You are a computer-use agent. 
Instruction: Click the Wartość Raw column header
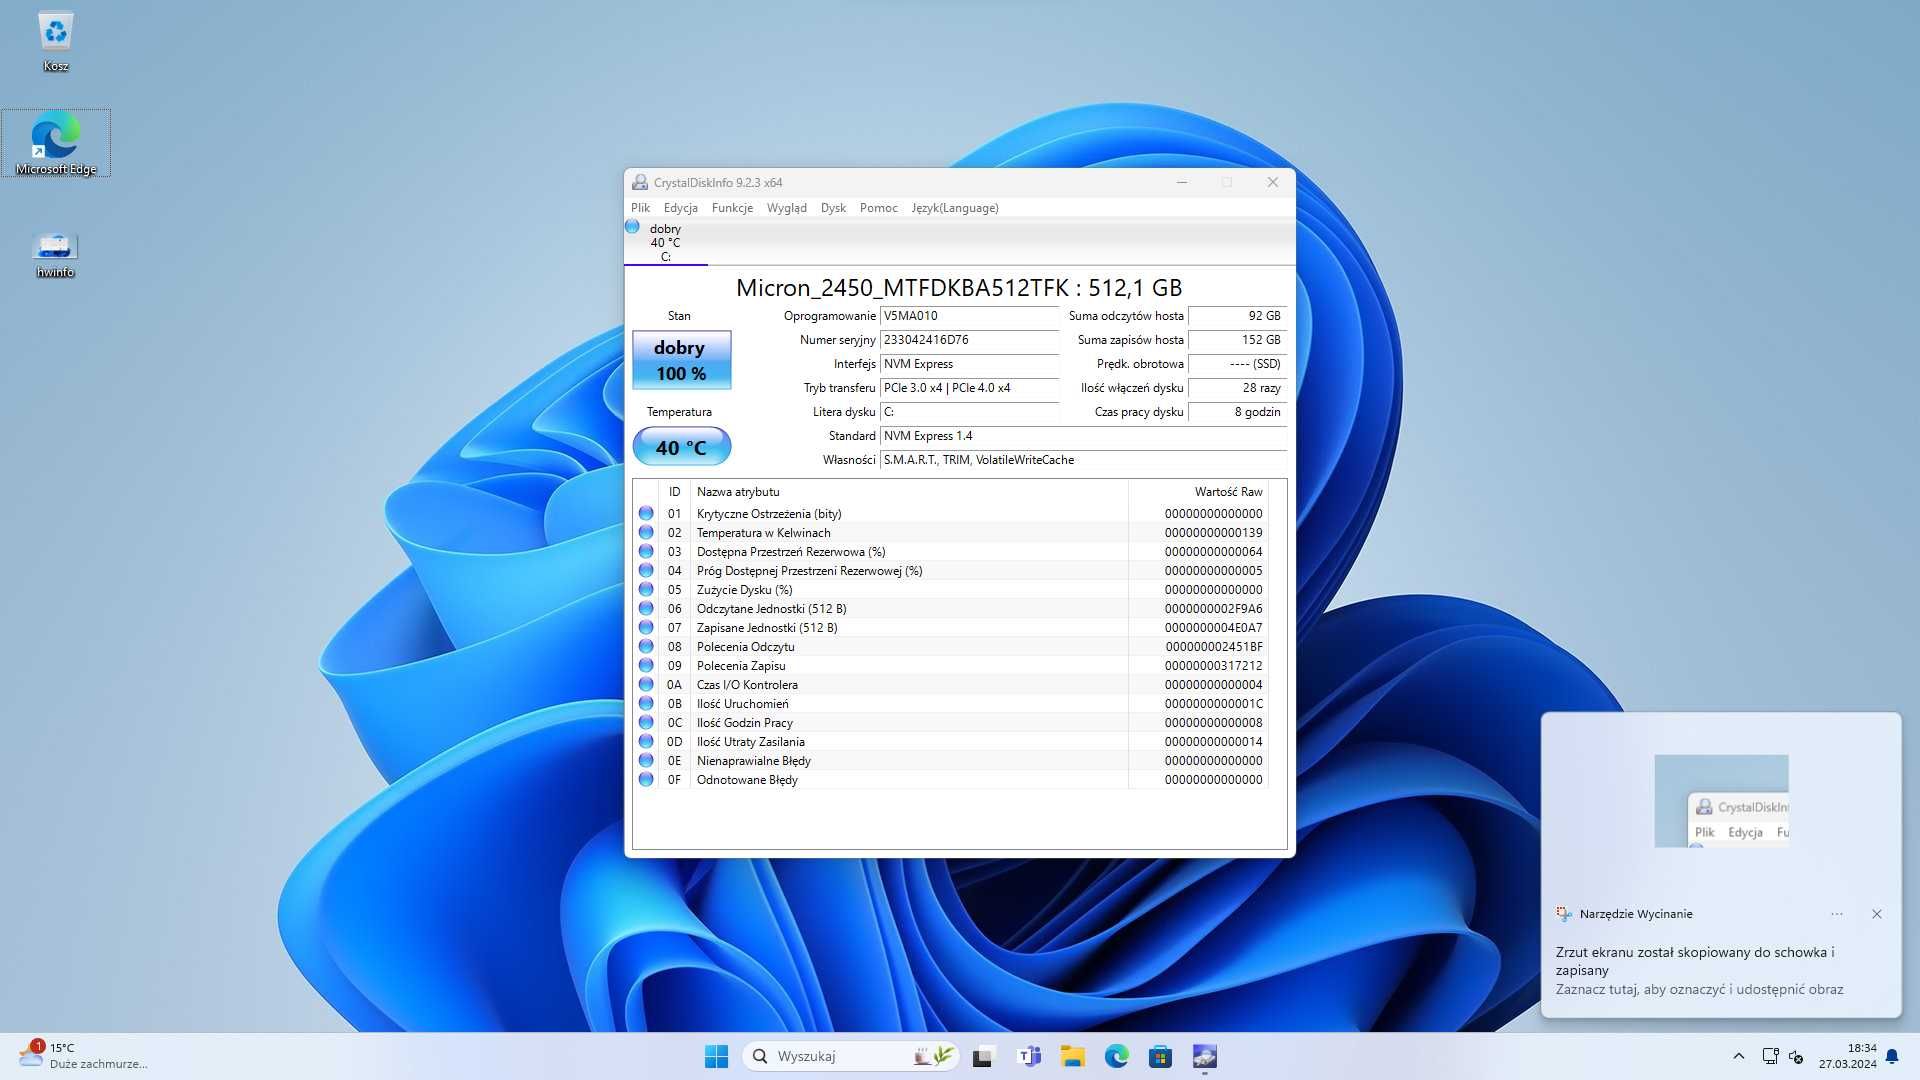coord(1198,492)
